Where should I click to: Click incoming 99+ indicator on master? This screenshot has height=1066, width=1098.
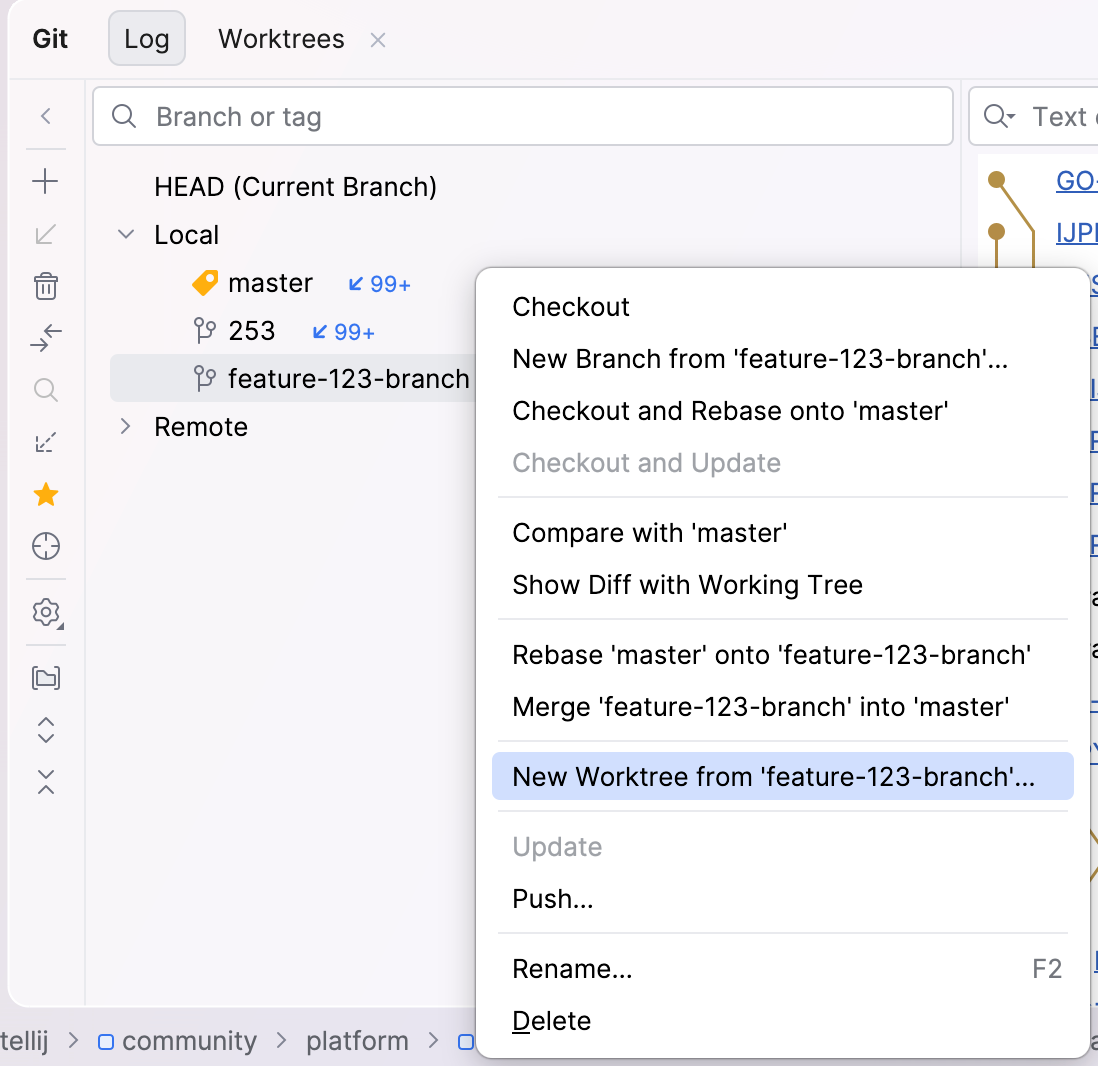click(x=380, y=284)
